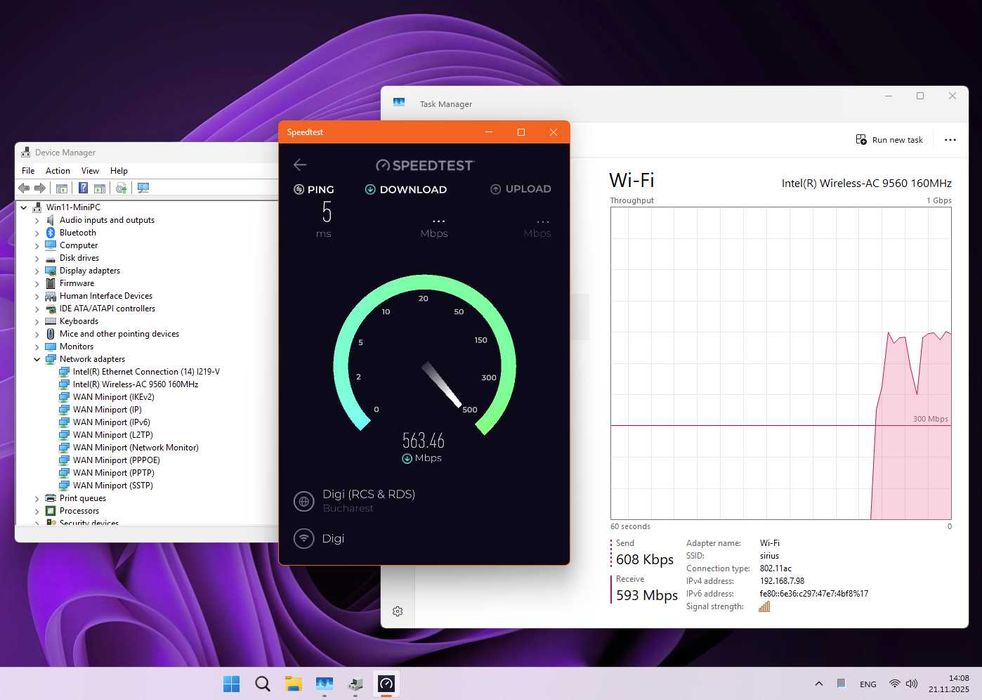Select WAN Miniport (Network Monitor)
The image size is (982, 700).
(136, 447)
